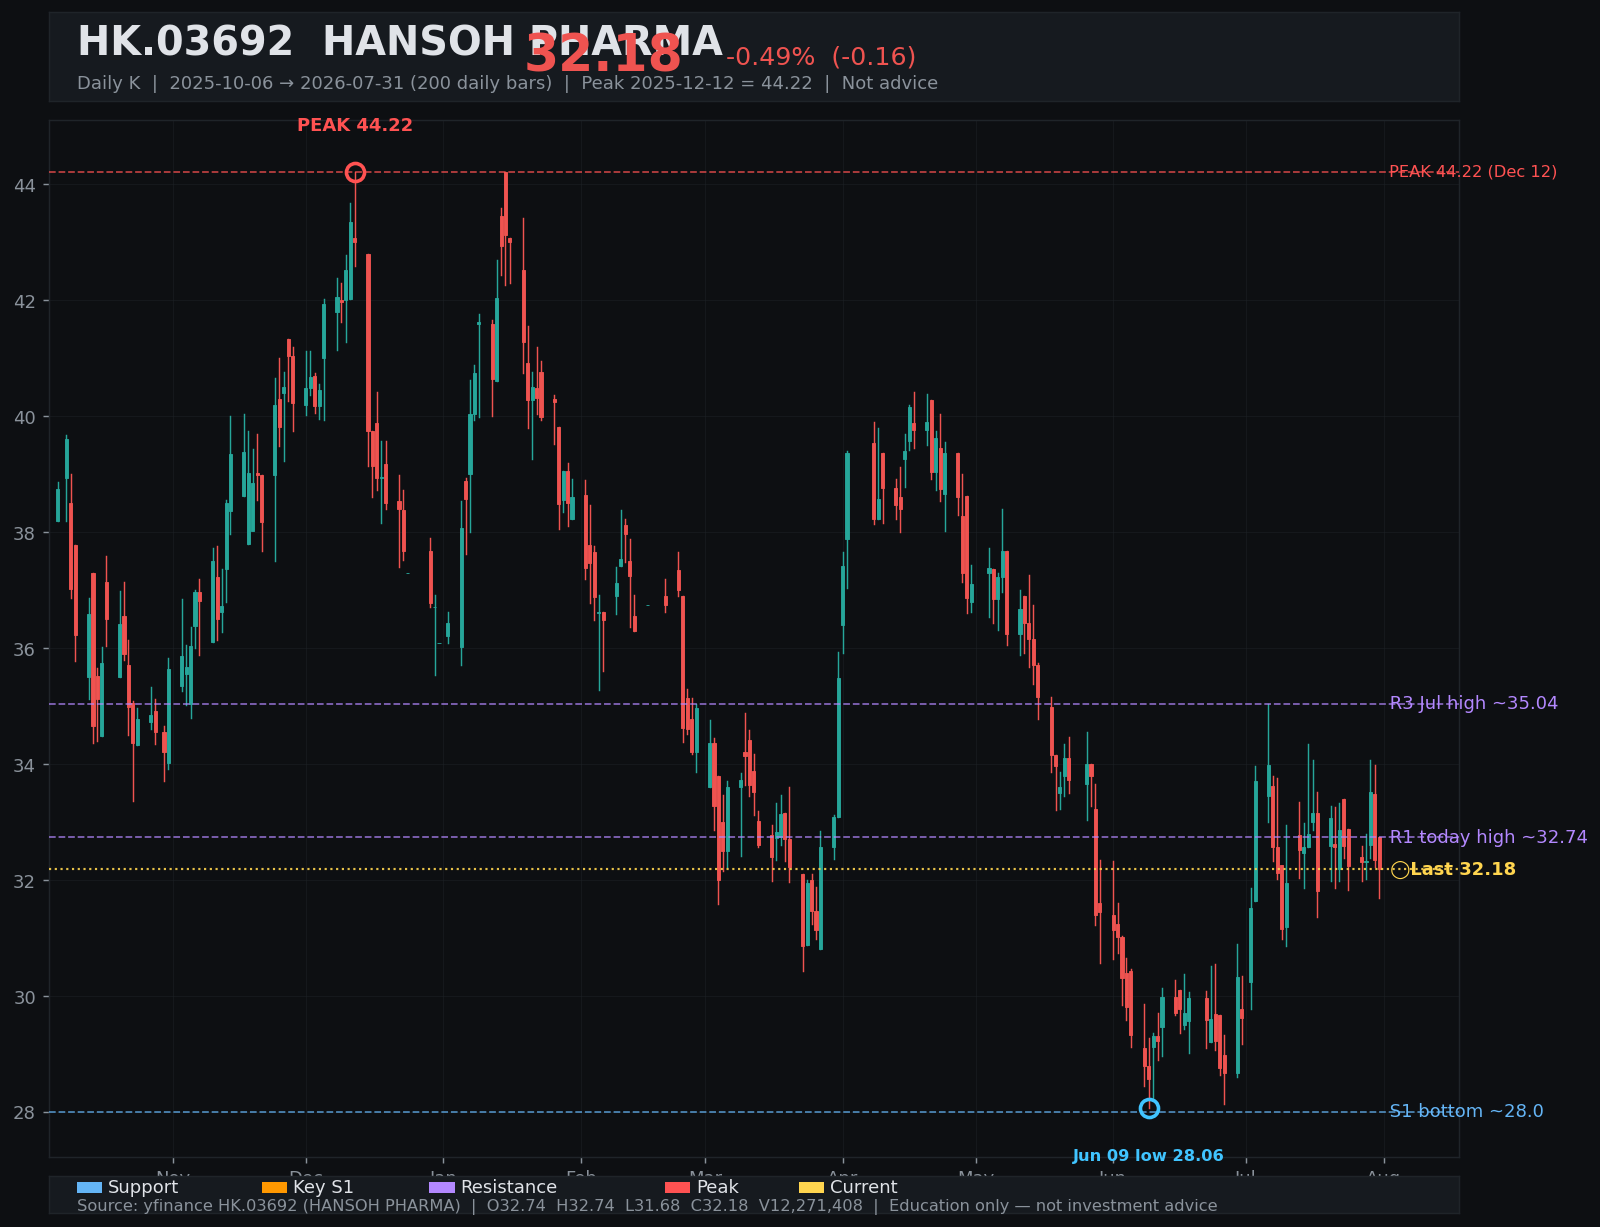This screenshot has height=1227, width=1600.
Task: Select the orange Key S1 legend swatch
Action: (x=274, y=1188)
